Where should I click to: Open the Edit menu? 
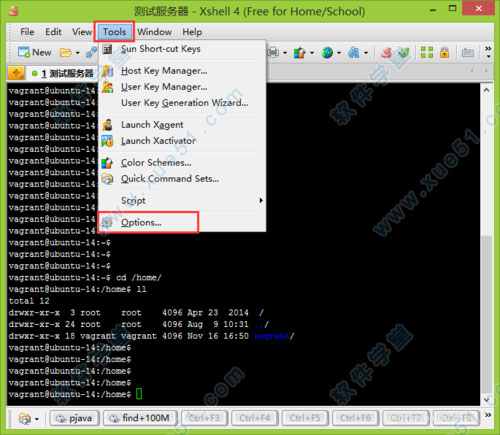point(53,32)
